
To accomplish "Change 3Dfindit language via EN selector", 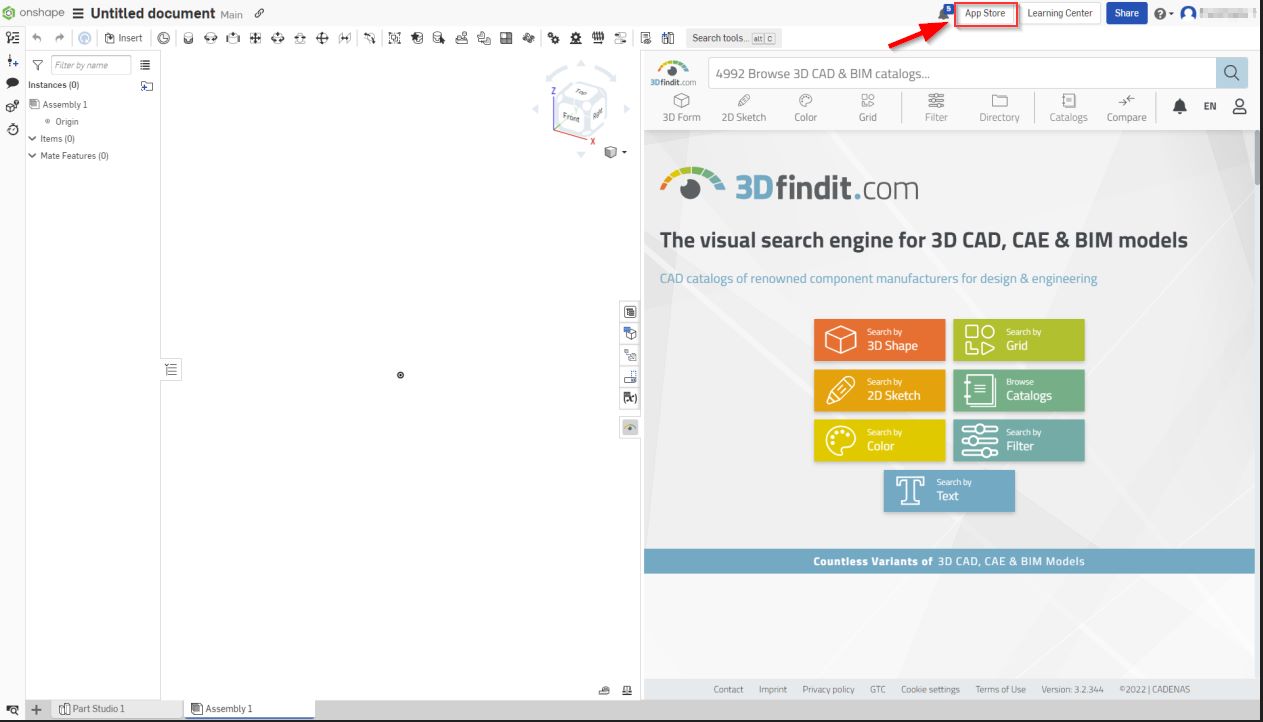I will click(1209, 106).
